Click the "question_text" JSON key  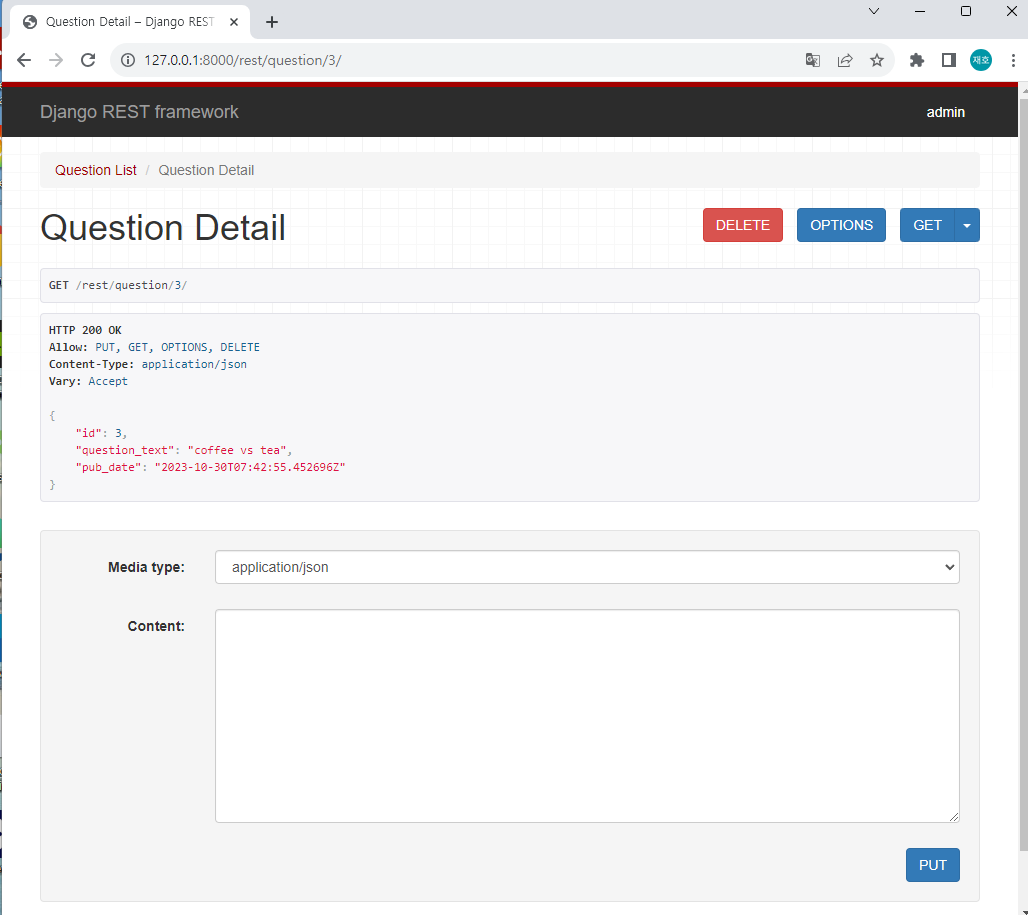(125, 450)
